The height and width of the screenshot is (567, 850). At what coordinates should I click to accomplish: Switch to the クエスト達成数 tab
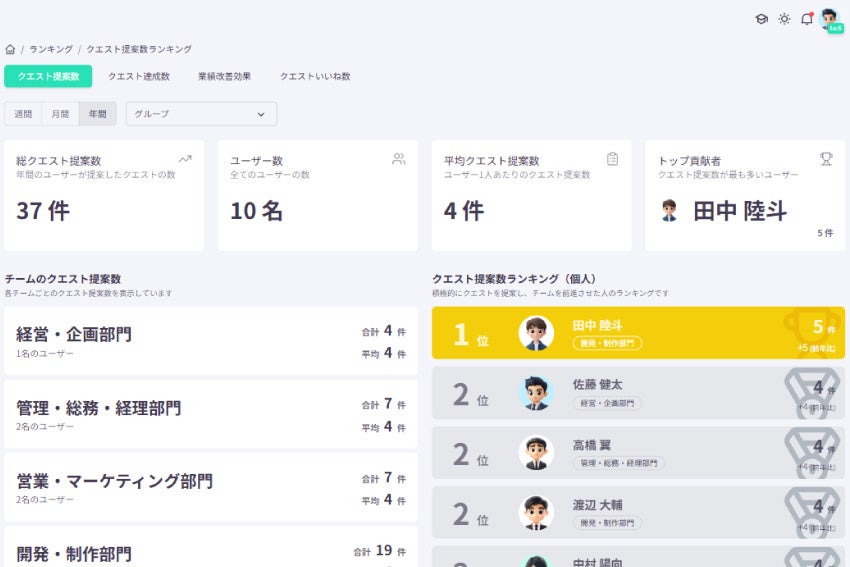pyautogui.click(x=139, y=76)
